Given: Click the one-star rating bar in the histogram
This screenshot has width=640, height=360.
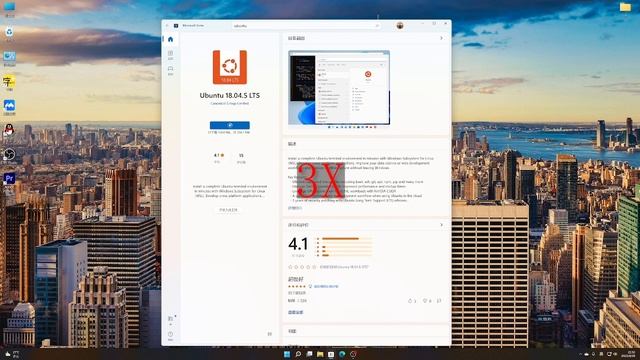Looking at the screenshot, I should pyautogui.click(x=347, y=255).
